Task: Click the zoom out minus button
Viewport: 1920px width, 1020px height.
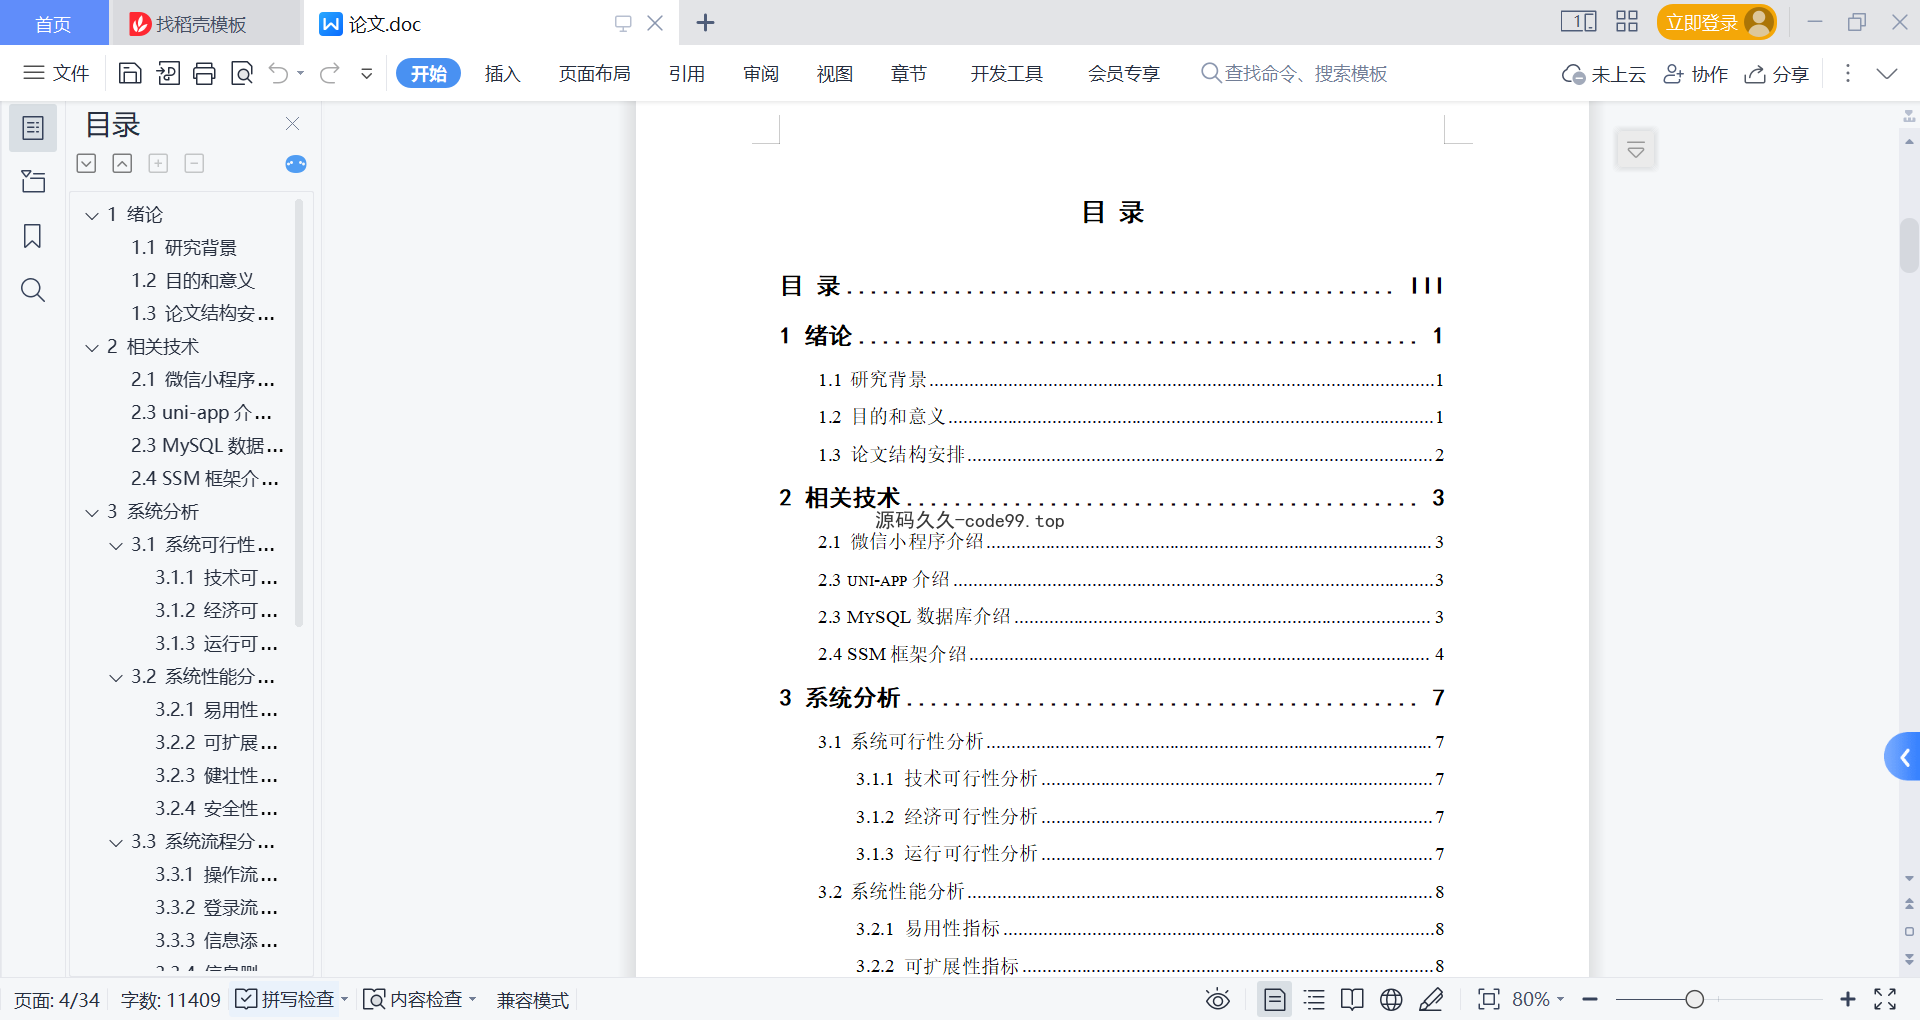Action: [x=1590, y=999]
